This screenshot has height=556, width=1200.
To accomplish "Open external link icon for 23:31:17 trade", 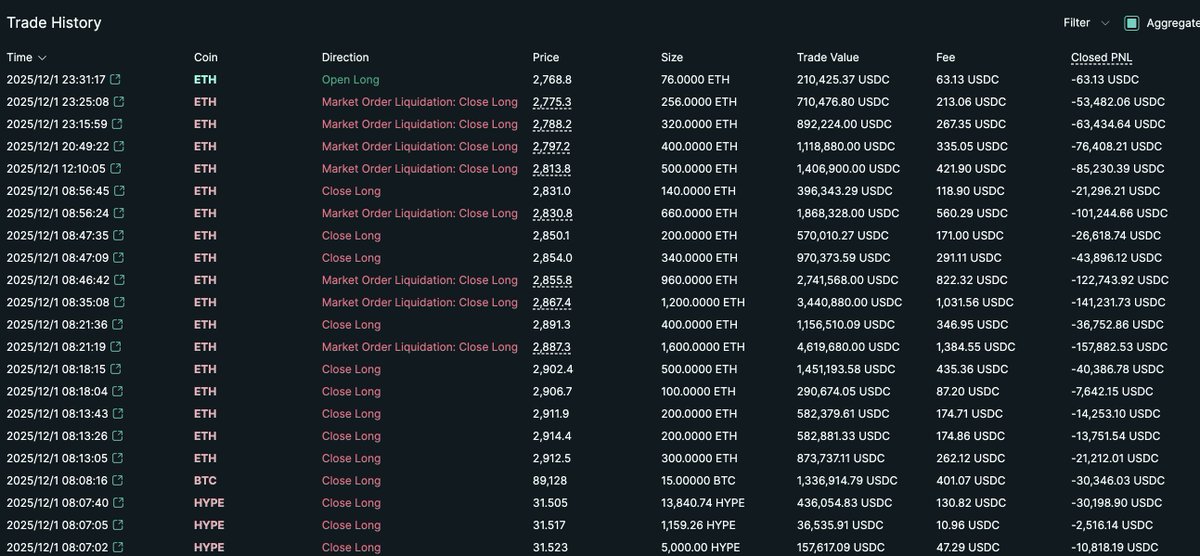I will 116,80.
